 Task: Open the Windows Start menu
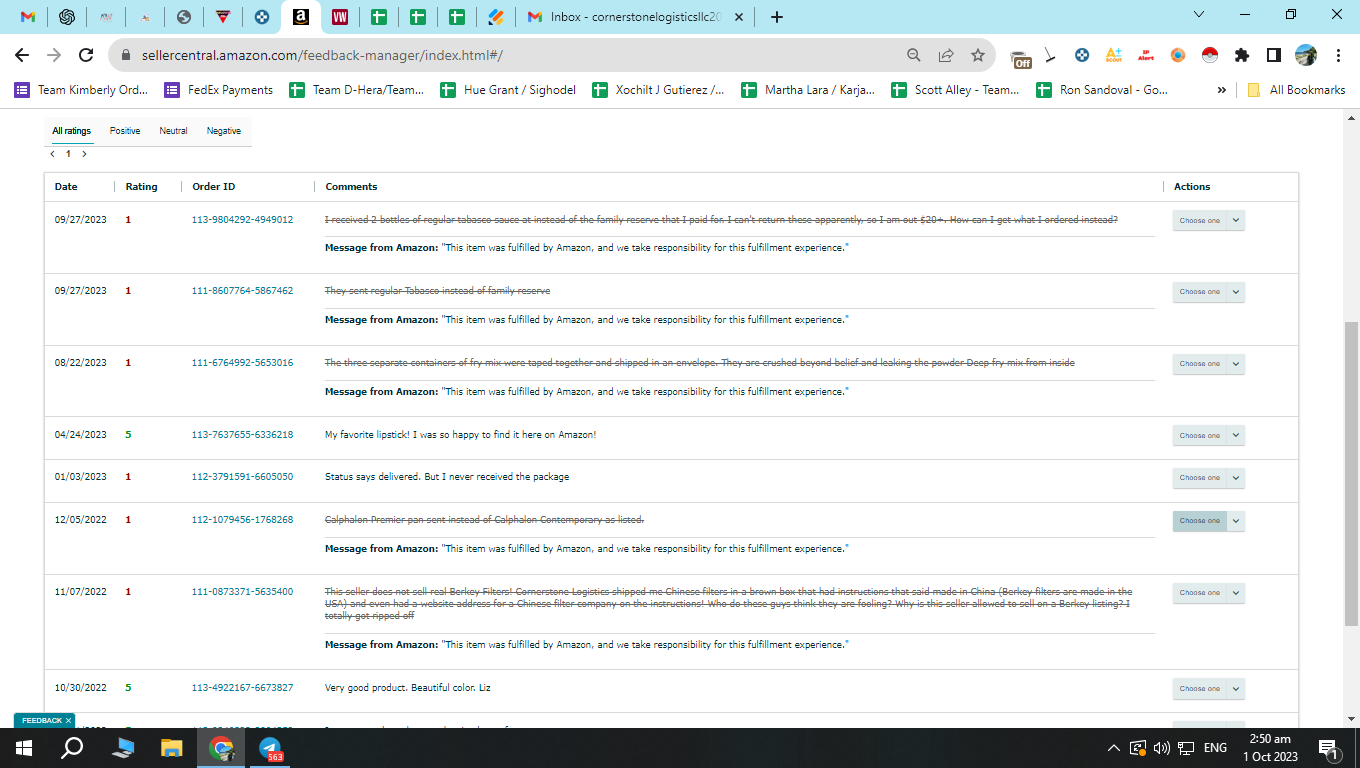point(24,748)
